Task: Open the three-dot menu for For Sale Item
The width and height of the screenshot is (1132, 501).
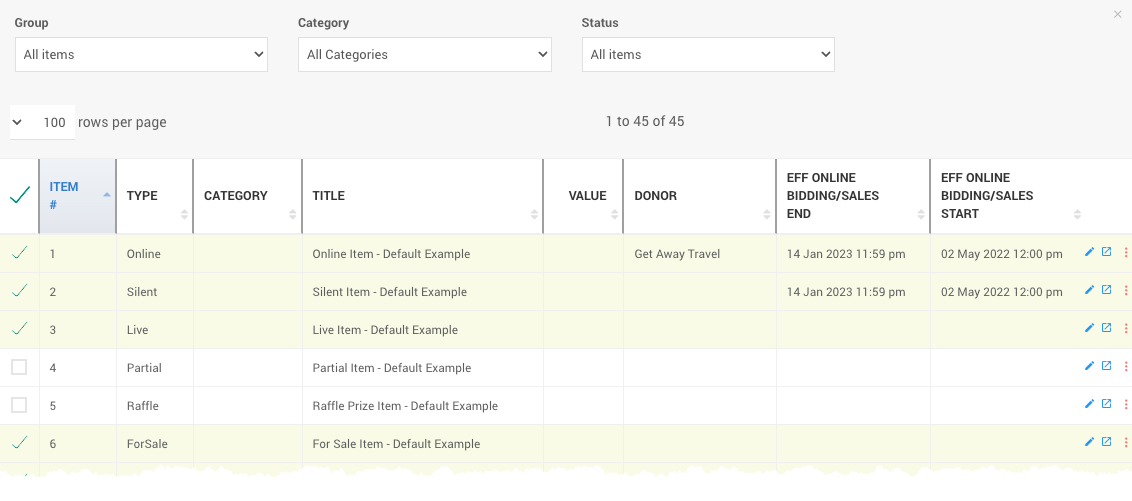Action: pyautogui.click(x=1126, y=442)
